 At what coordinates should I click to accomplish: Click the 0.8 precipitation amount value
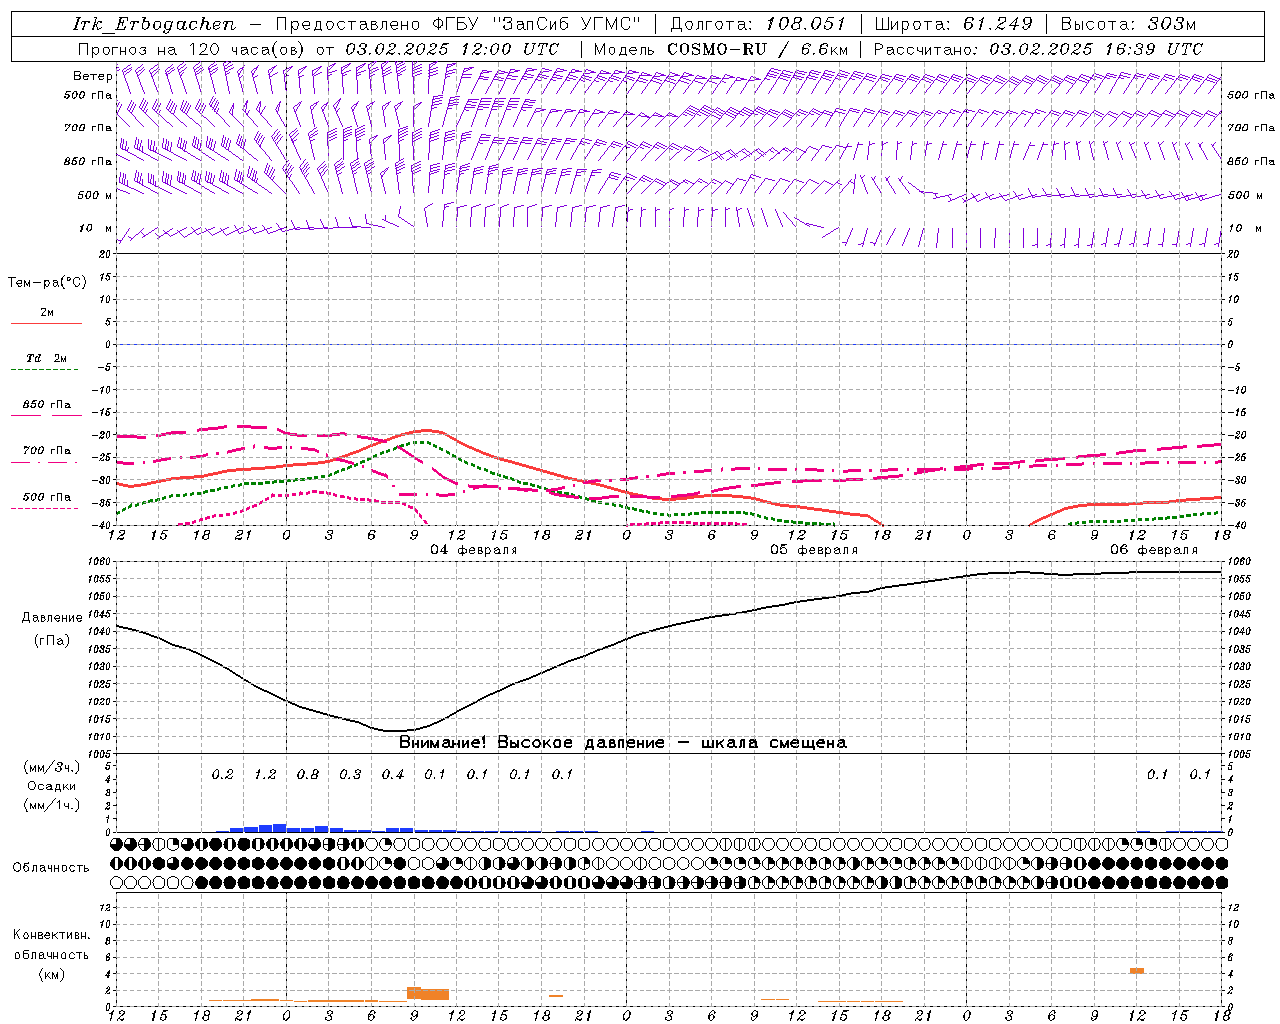308,774
